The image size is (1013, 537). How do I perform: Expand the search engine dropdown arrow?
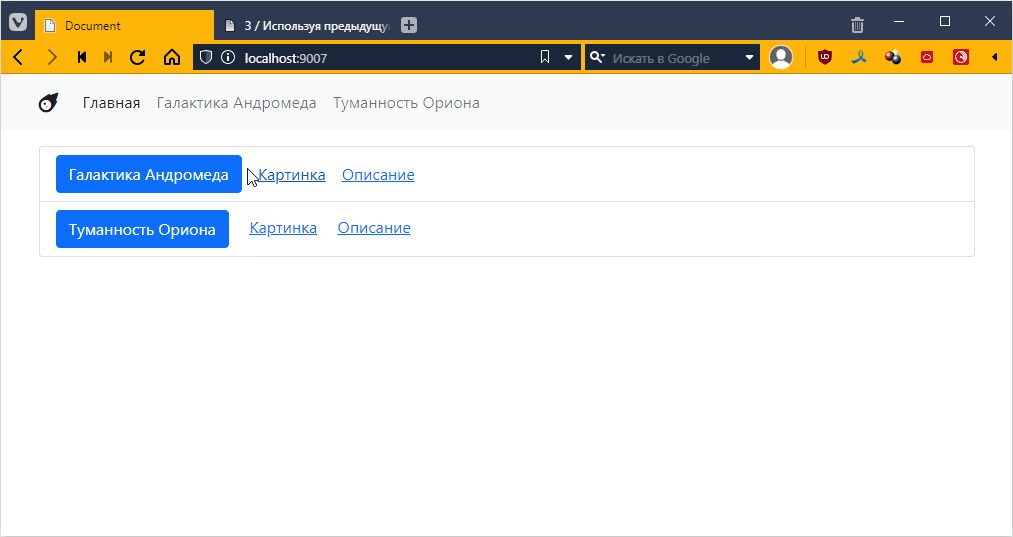click(x=749, y=58)
